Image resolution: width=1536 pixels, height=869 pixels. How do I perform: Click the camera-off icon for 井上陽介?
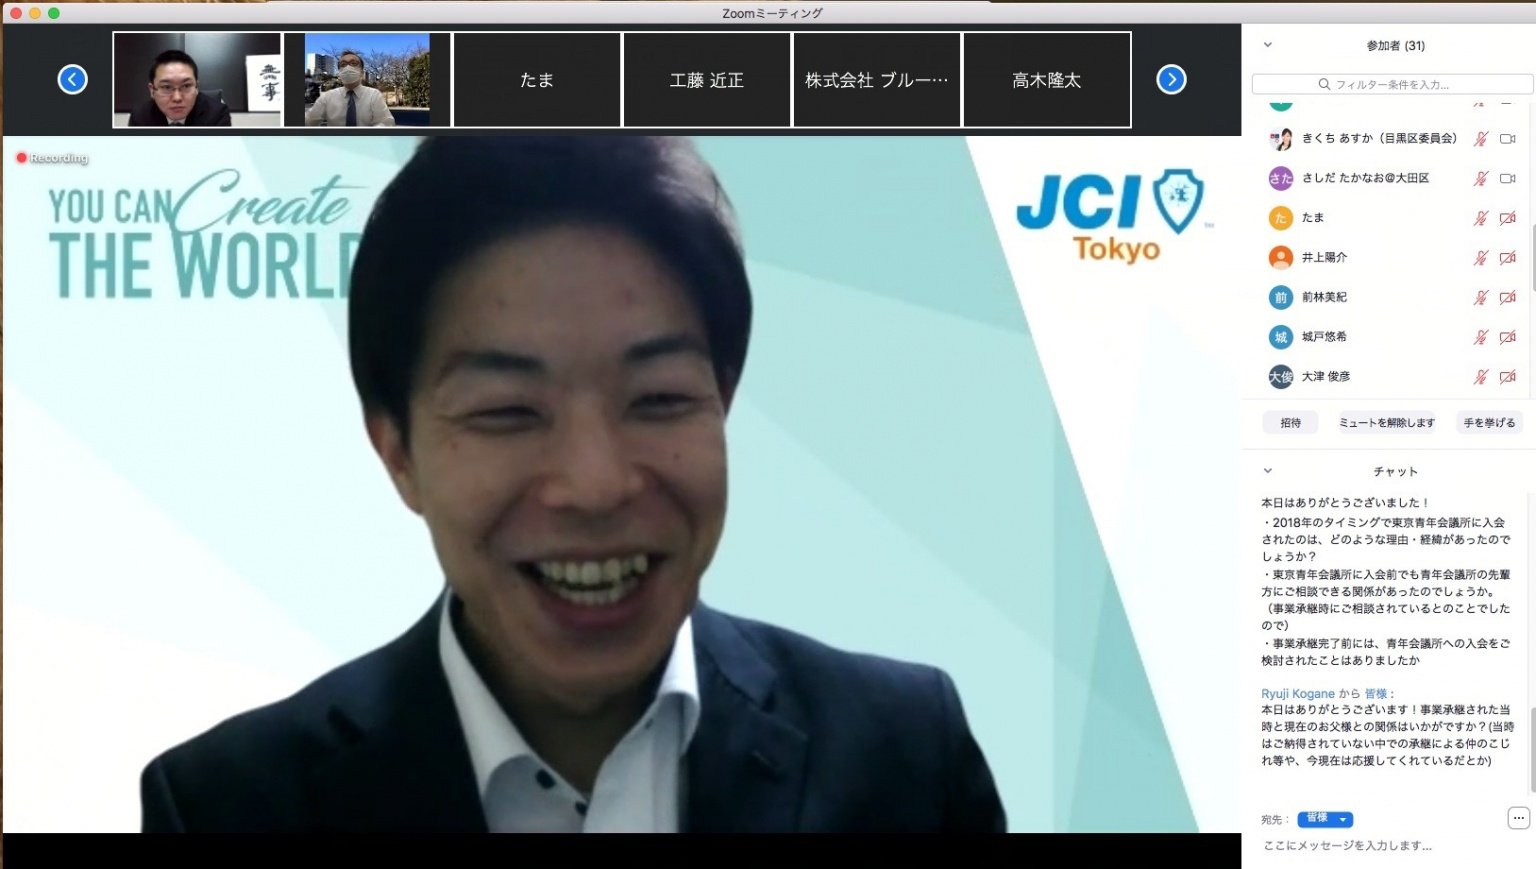pos(1507,258)
